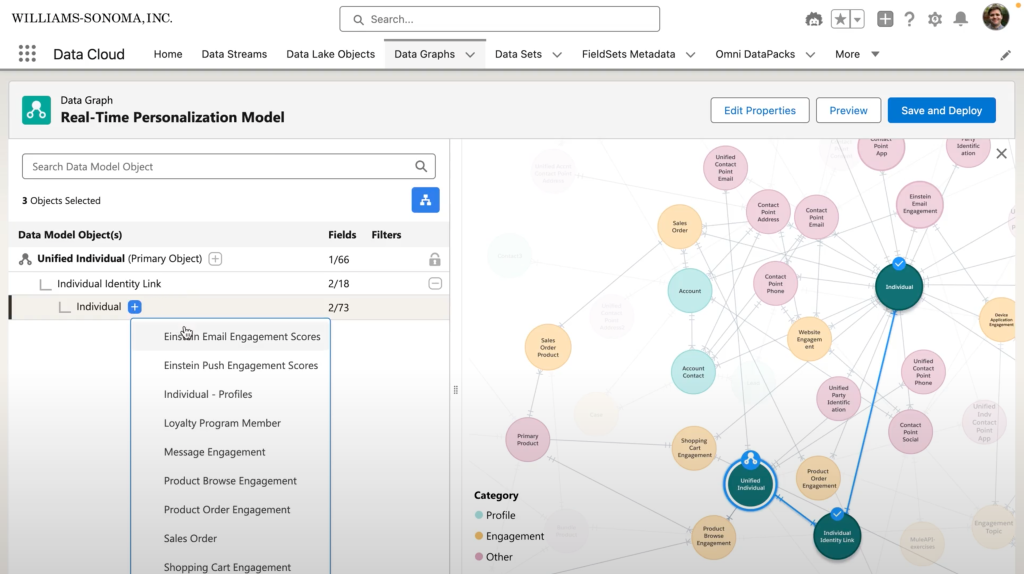This screenshot has width=1024, height=574.
Task: Open the favorites list dropdown arrow
Action: tap(857, 19)
